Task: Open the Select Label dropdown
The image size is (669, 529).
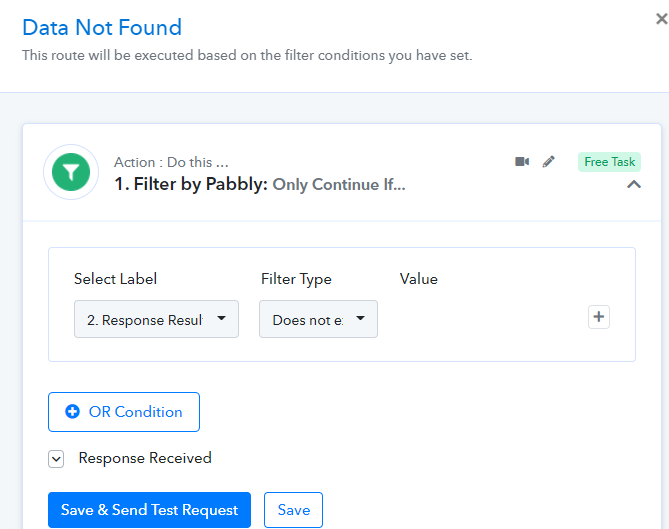Action: pos(156,319)
